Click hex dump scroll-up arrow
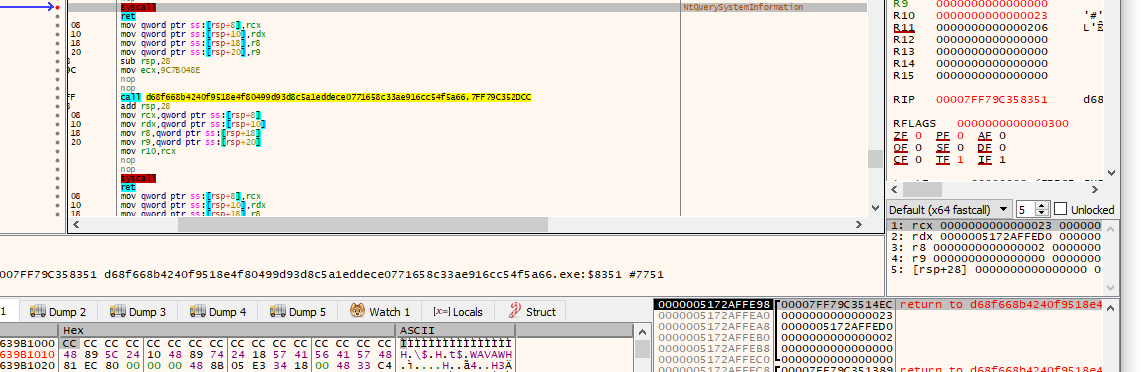Image resolution: width=1141 pixels, height=372 pixels. click(x=643, y=332)
